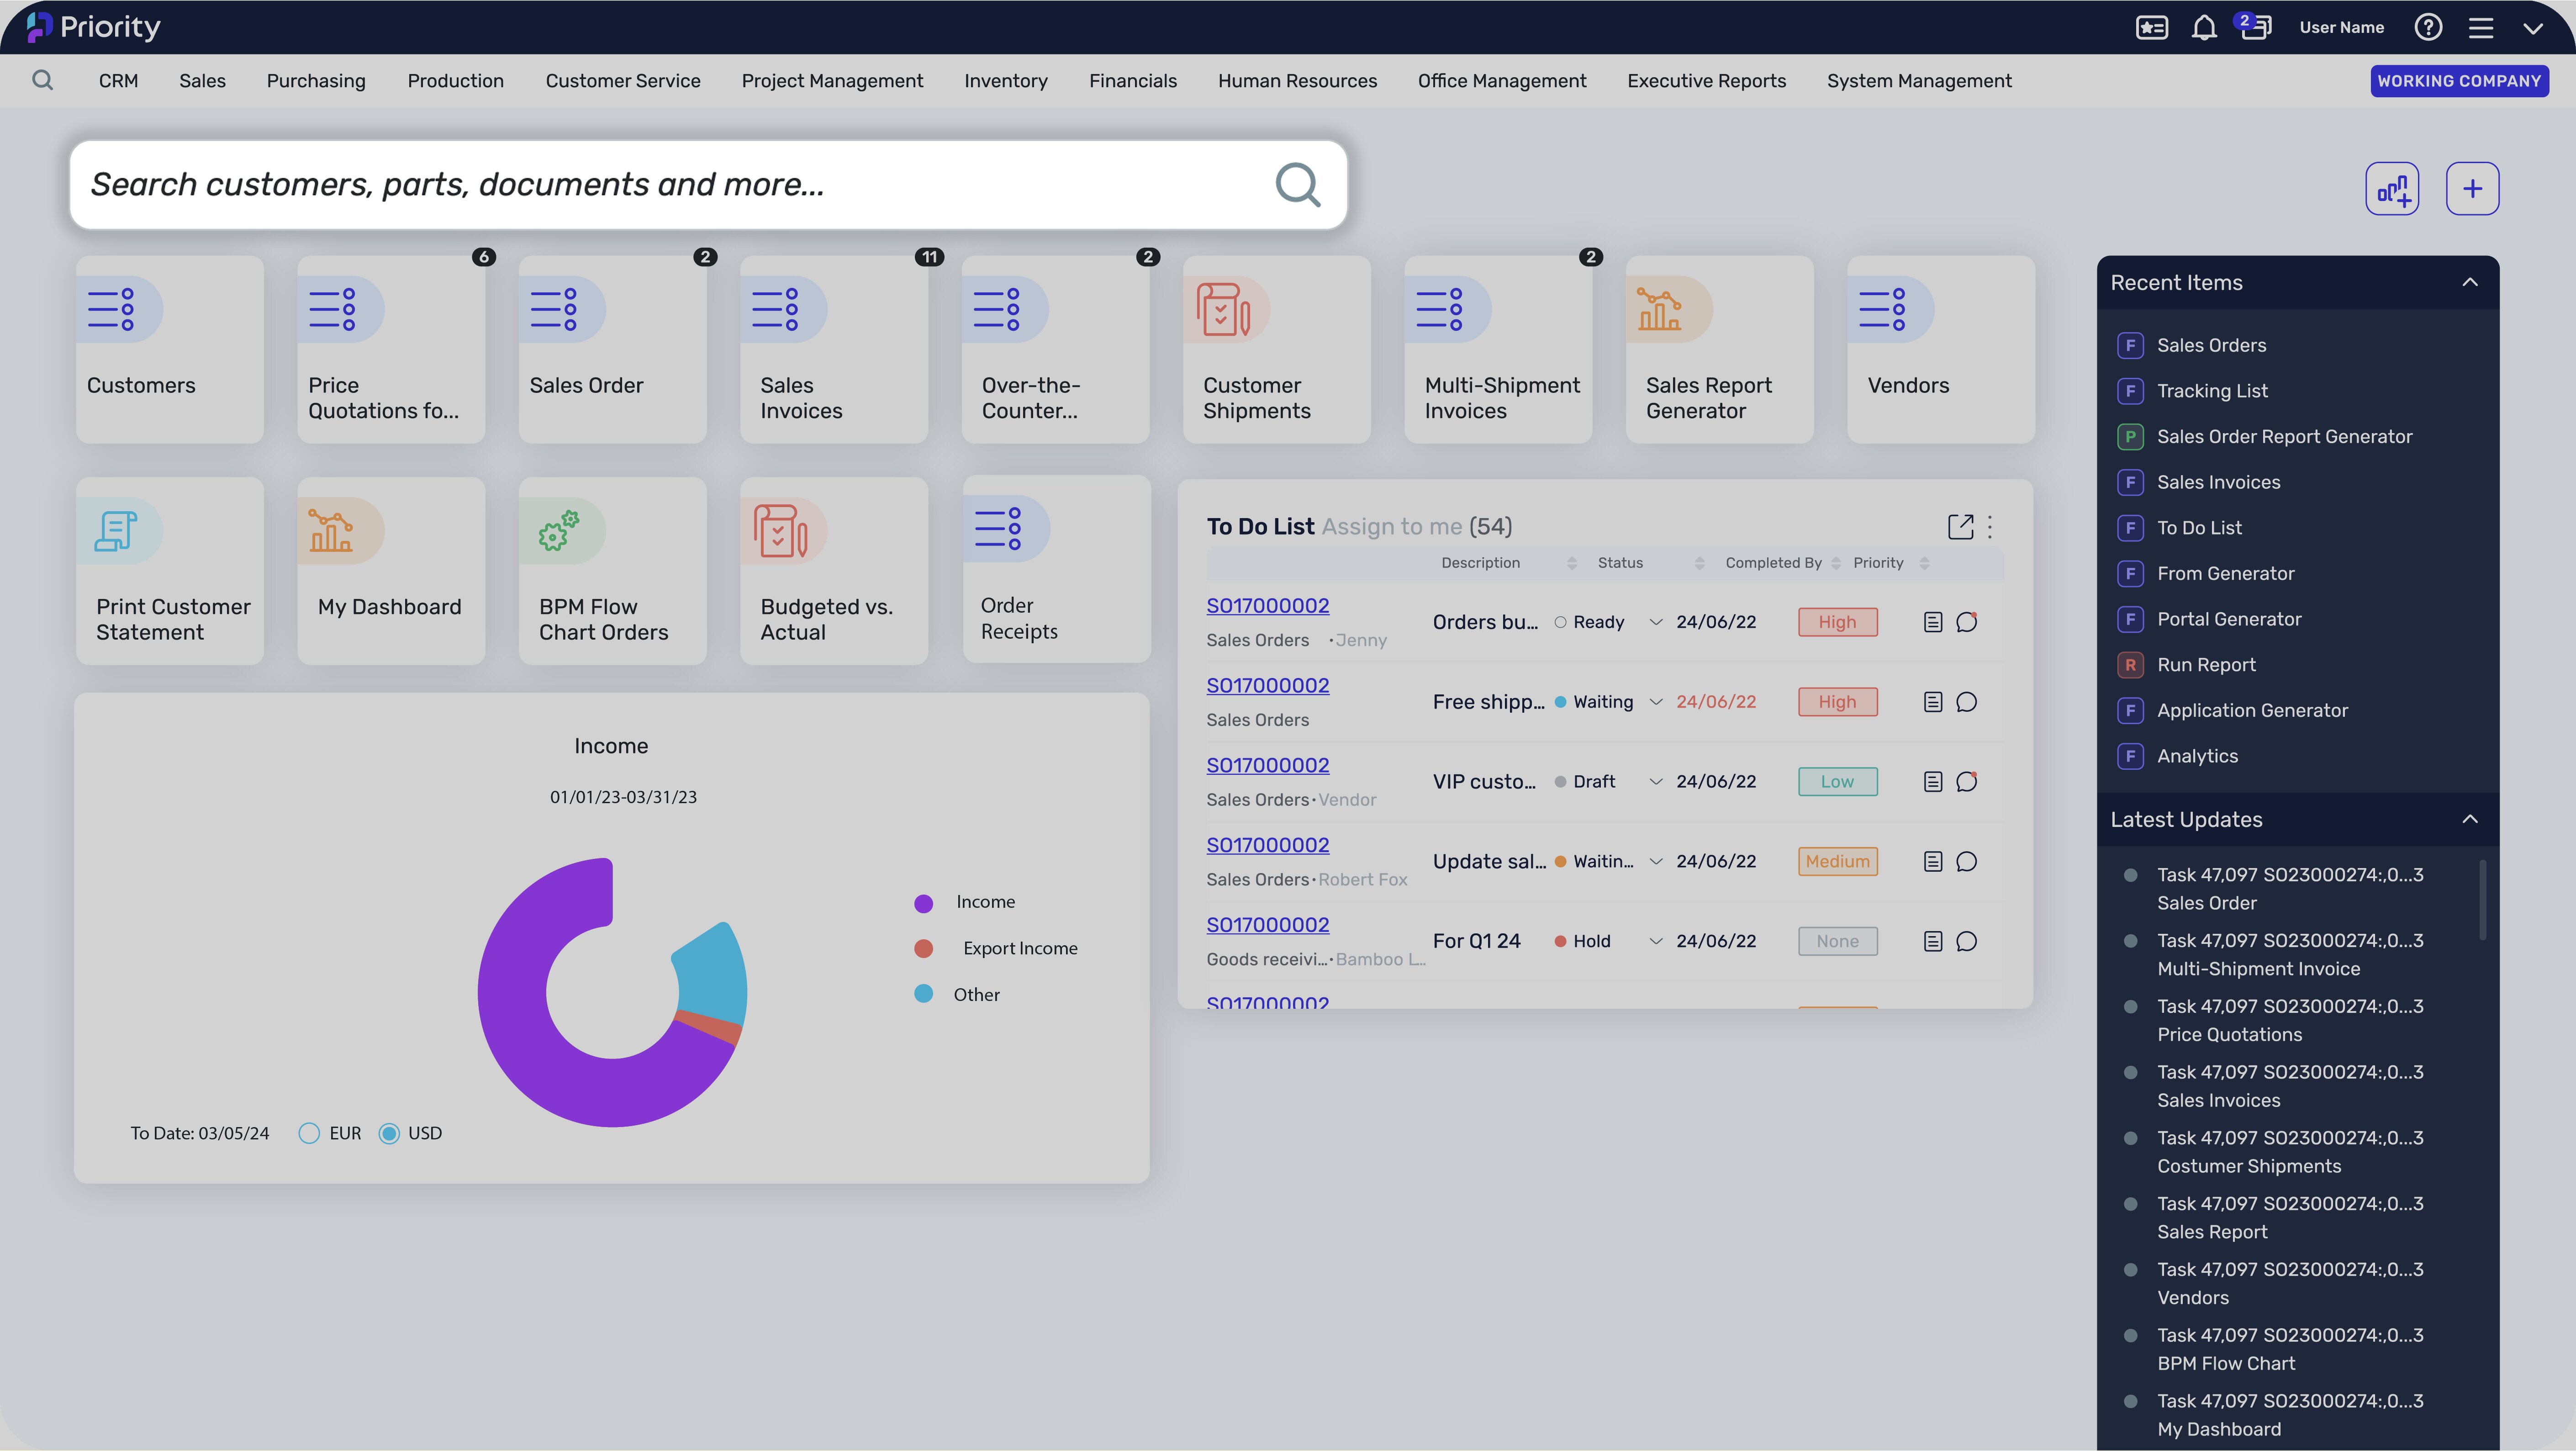This screenshot has width=2576, height=1451.
Task: Click the add chart dashboard icon
Action: [2392, 188]
